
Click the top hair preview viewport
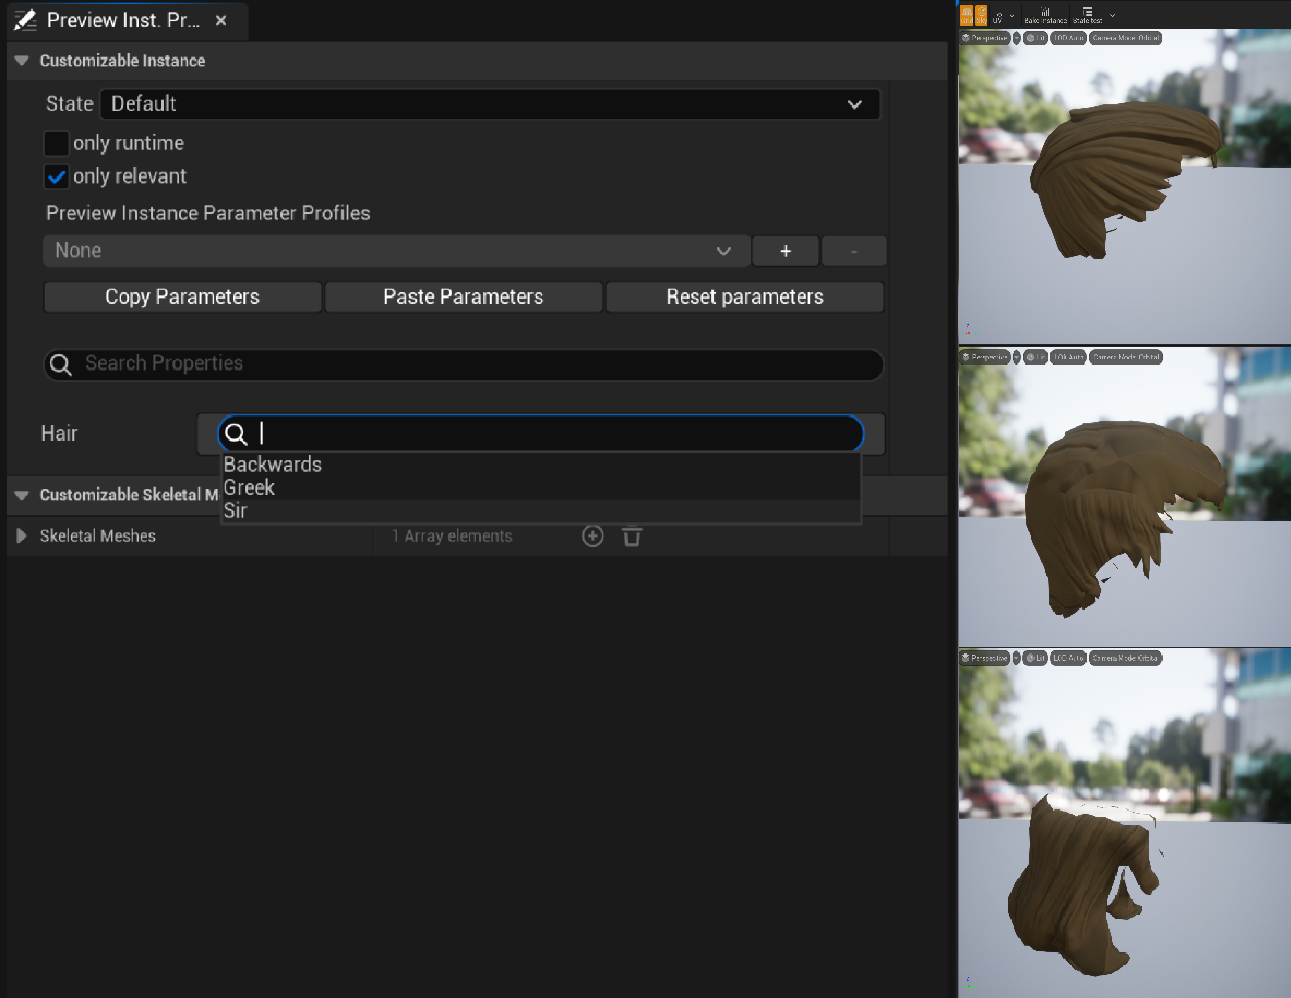point(1124,186)
